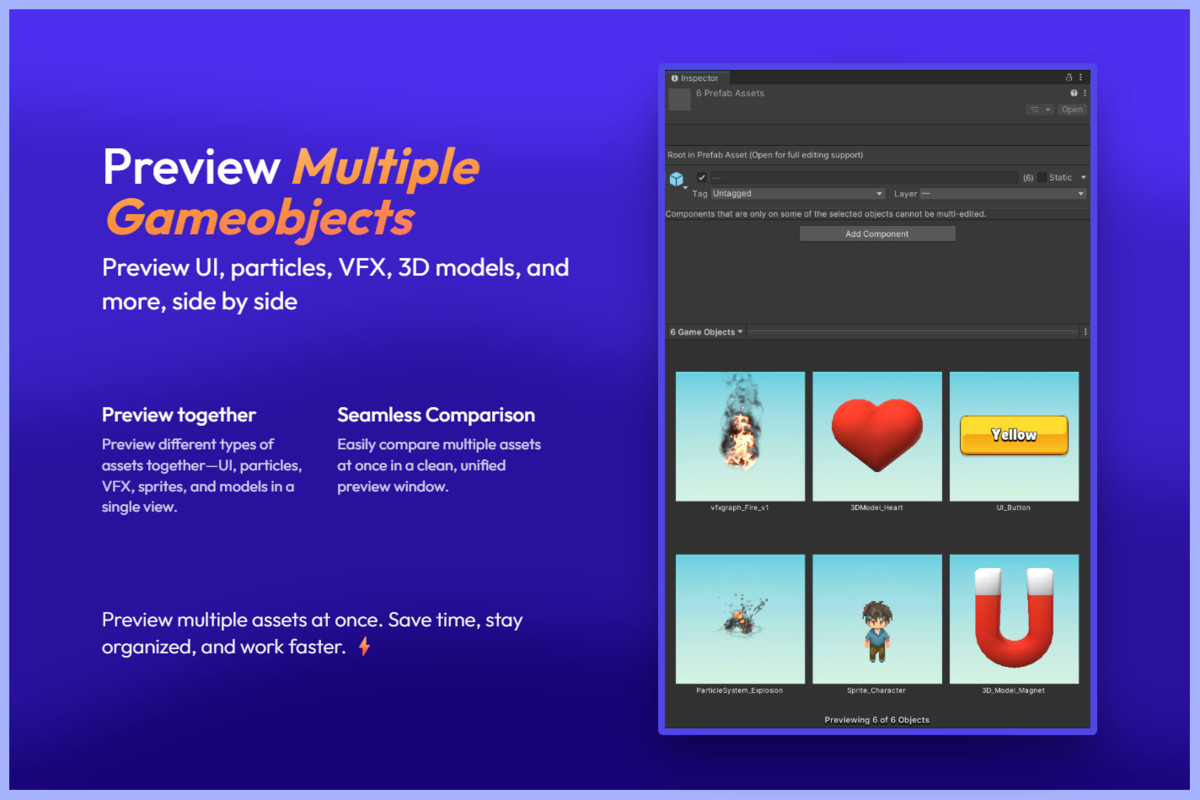This screenshot has width=1200, height=800.
Task: Open the Layer dropdown
Action: point(1001,193)
